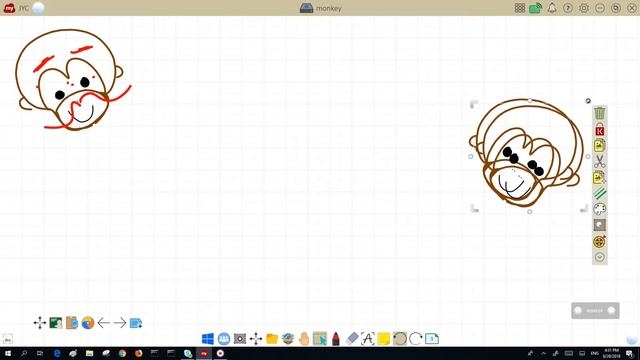Image resolution: width=640 pixels, height=360 pixels.
Task: Open Firefox from the taskbar
Action: click(x=138, y=353)
